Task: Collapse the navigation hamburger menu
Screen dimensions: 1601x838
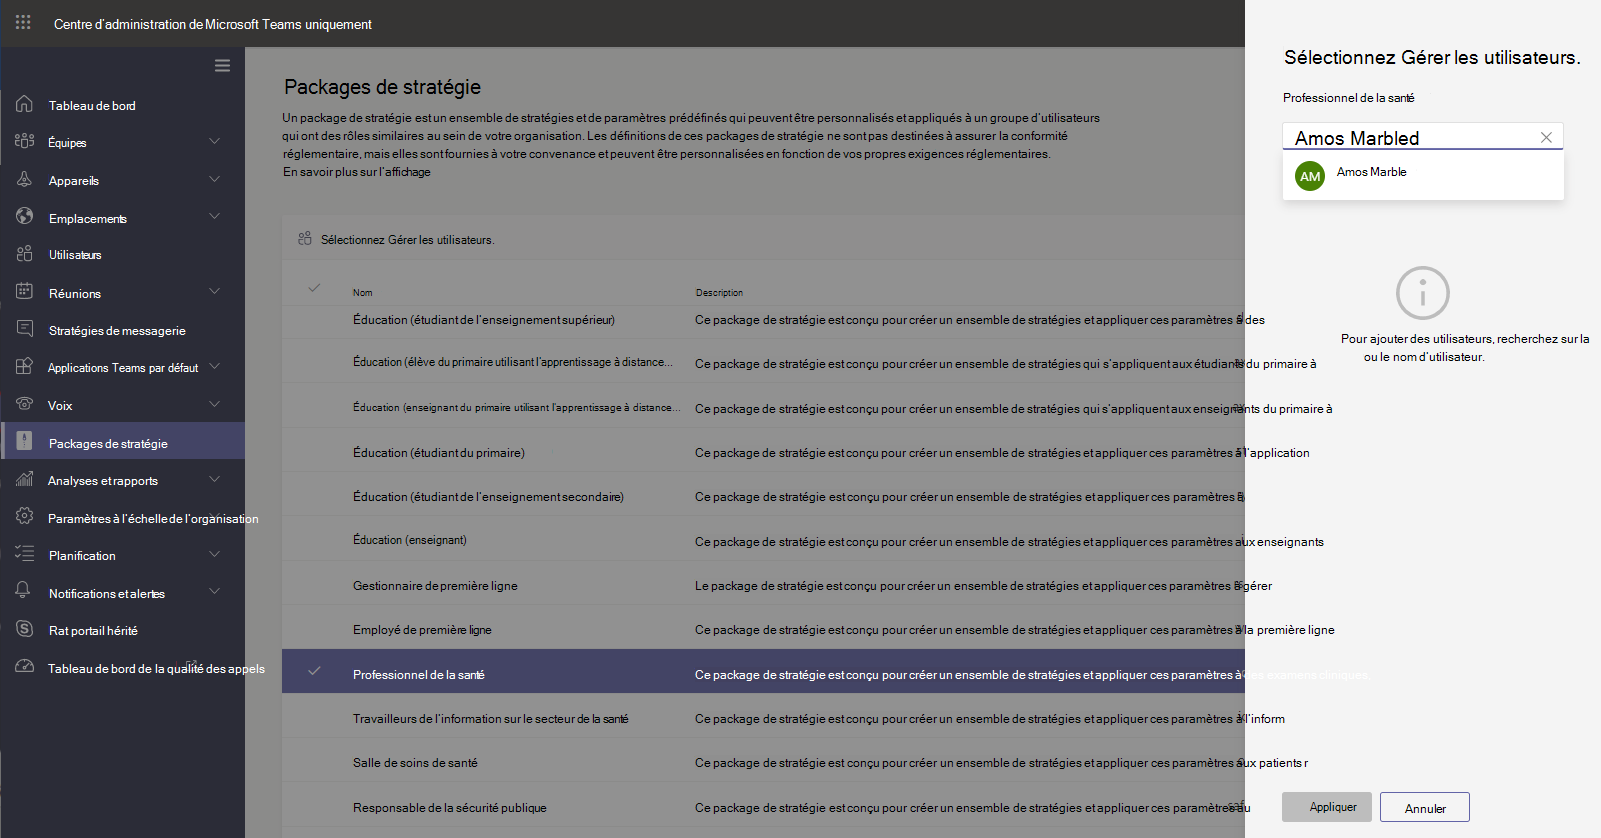Action: point(222,66)
